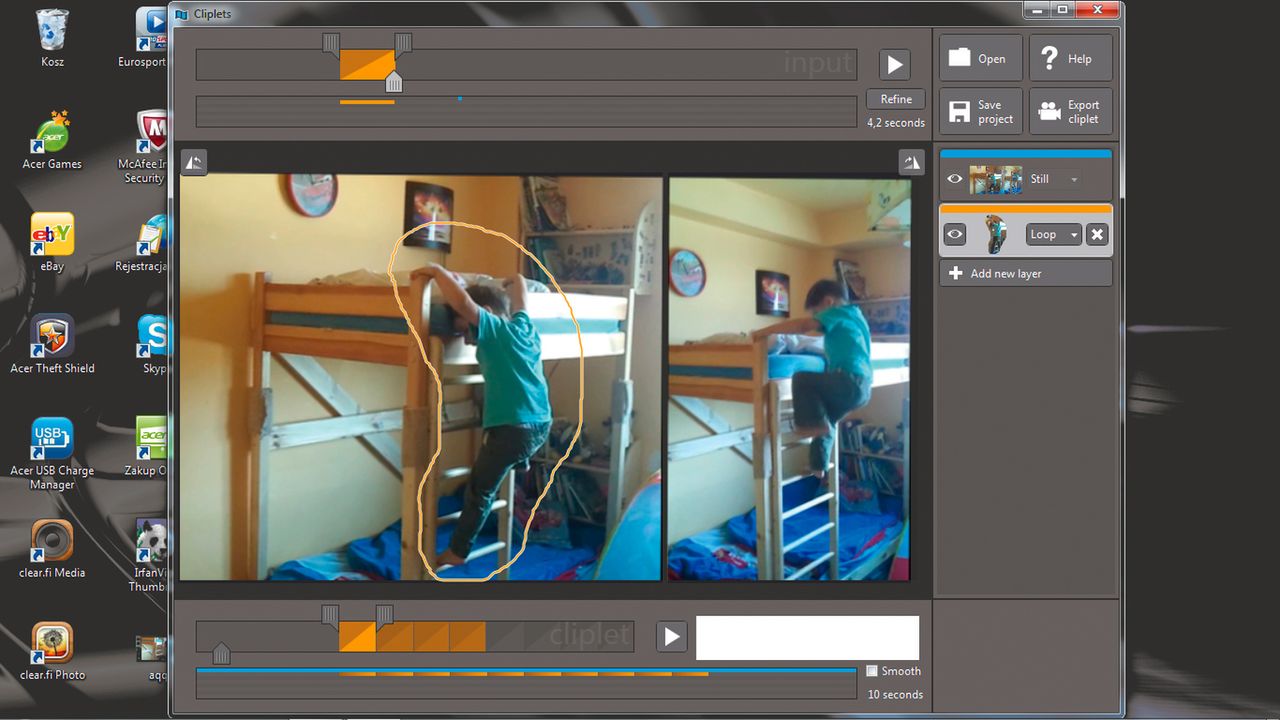The height and width of the screenshot is (720, 1280).
Task: Select the Loop layer thumbnail
Action: click(996, 234)
